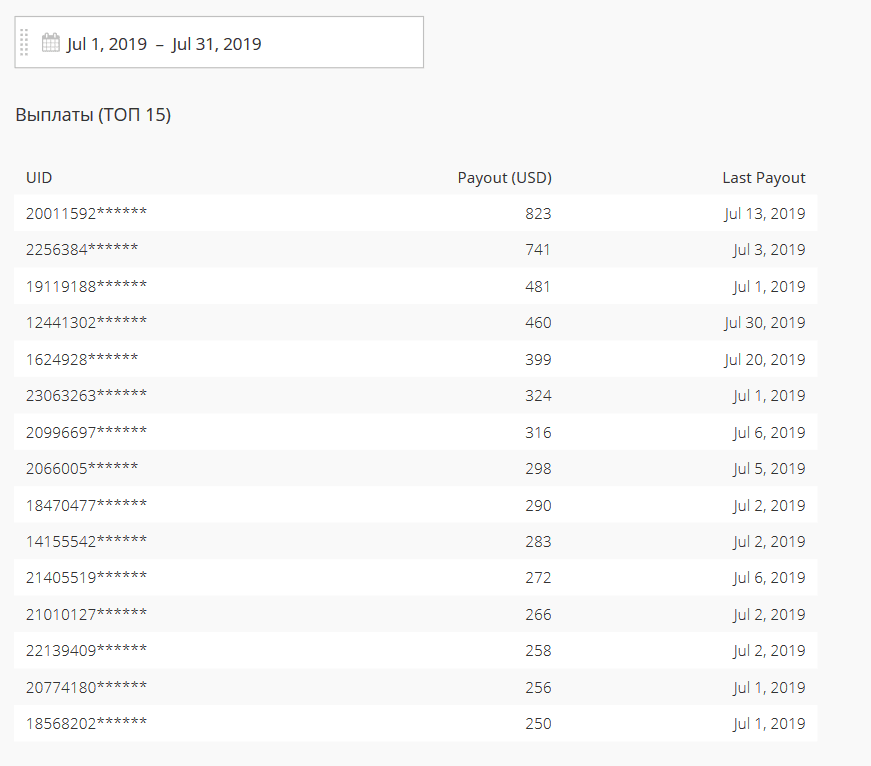Click payout value 290

pyautogui.click(x=538, y=505)
